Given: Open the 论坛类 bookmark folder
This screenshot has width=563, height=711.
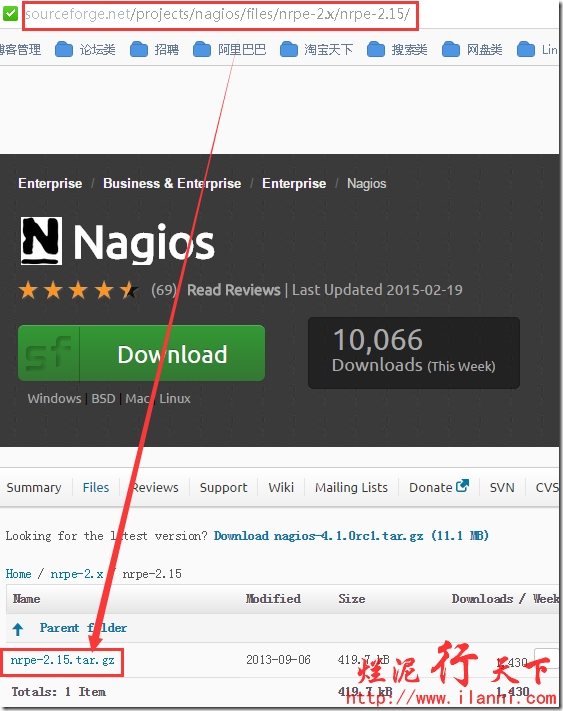Looking at the screenshot, I should (85, 49).
